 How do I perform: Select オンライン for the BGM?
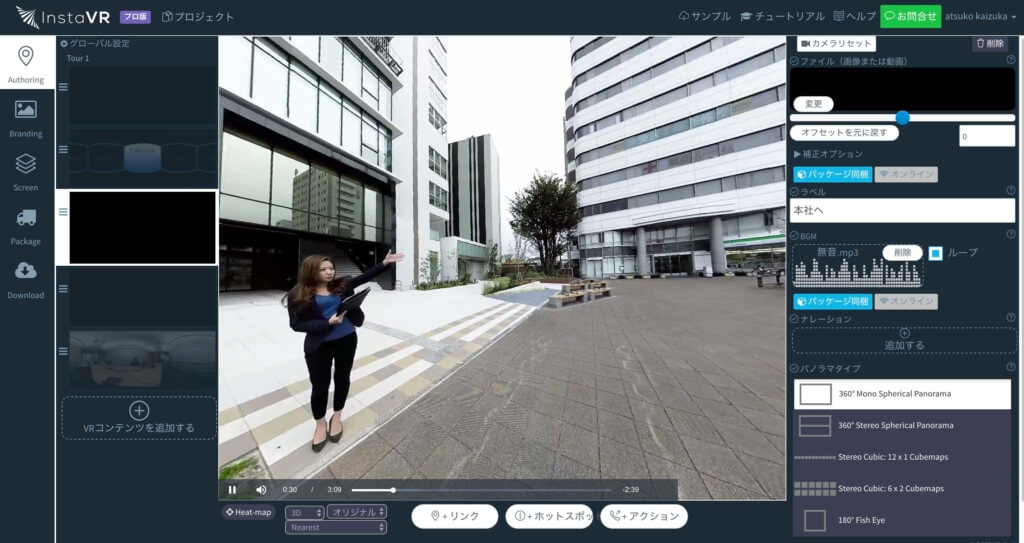(x=906, y=301)
